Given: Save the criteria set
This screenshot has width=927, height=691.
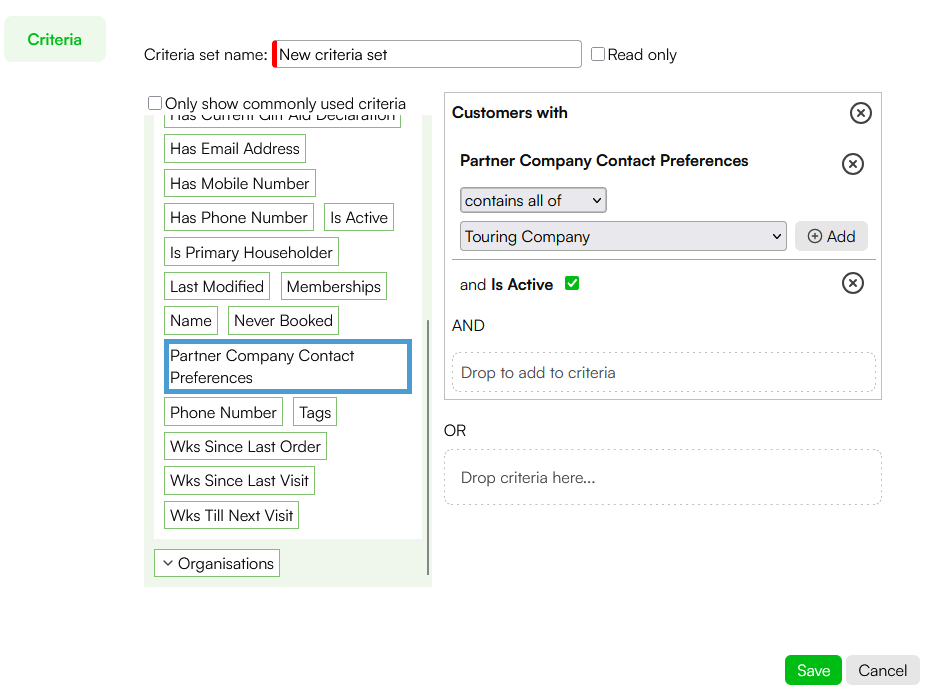Looking at the screenshot, I should click(813, 670).
